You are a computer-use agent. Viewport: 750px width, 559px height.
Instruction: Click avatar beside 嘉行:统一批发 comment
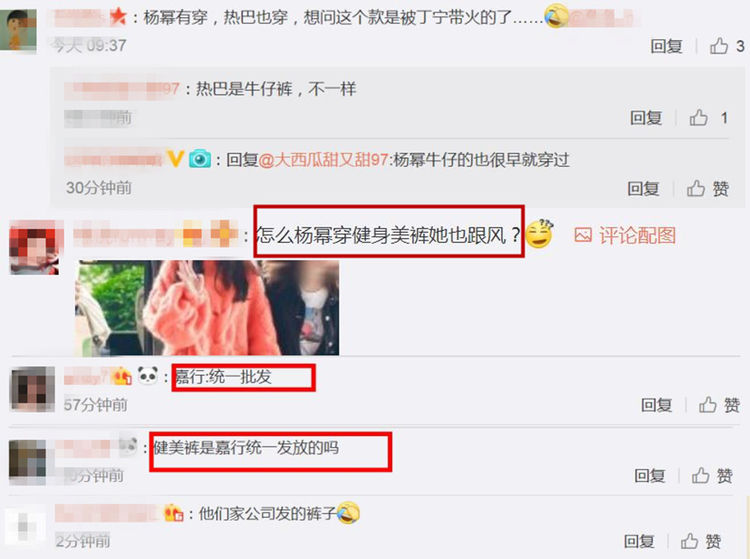[32, 389]
